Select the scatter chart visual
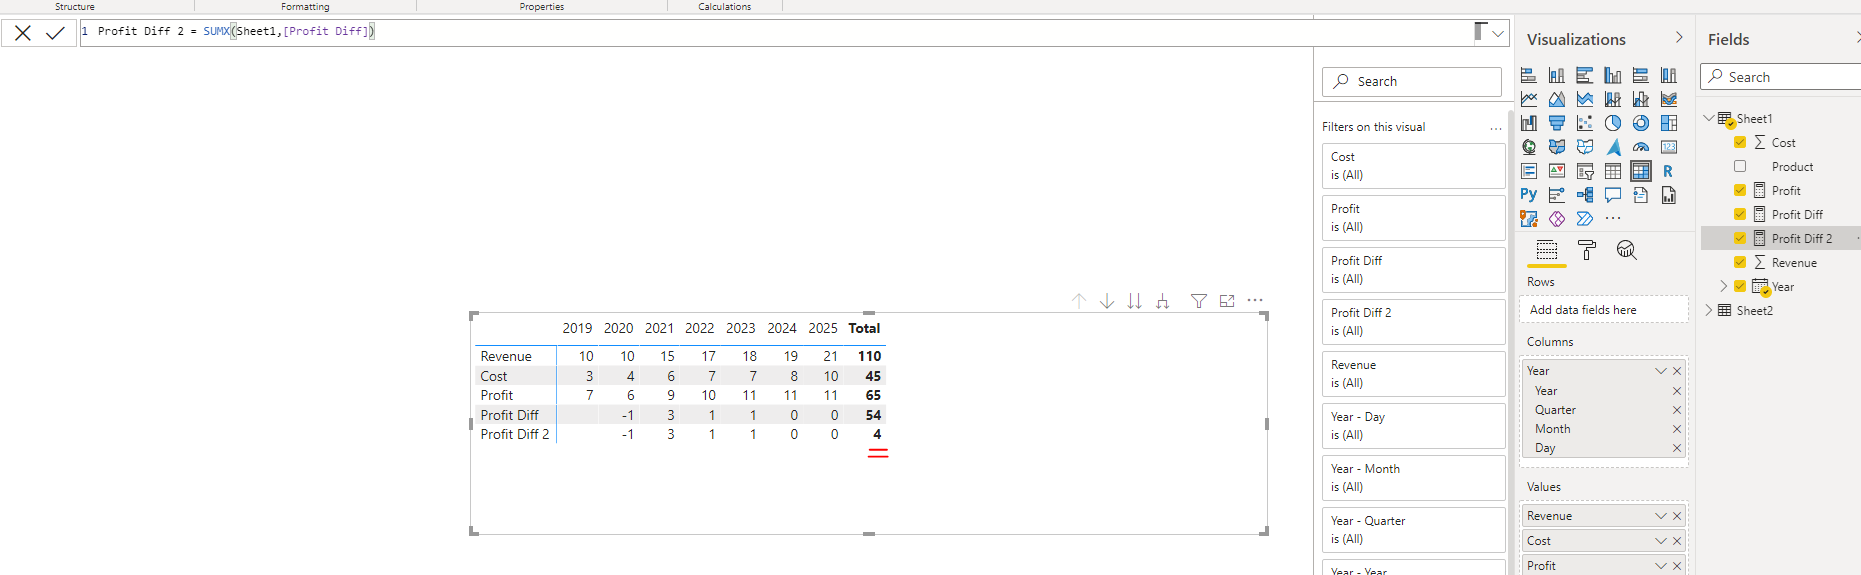 pos(1585,123)
